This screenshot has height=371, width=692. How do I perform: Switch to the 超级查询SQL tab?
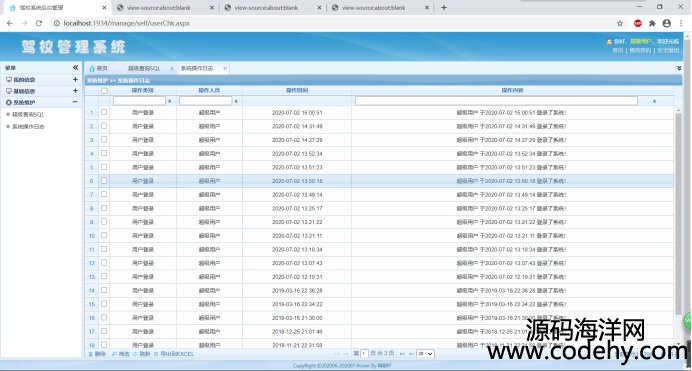(144, 68)
